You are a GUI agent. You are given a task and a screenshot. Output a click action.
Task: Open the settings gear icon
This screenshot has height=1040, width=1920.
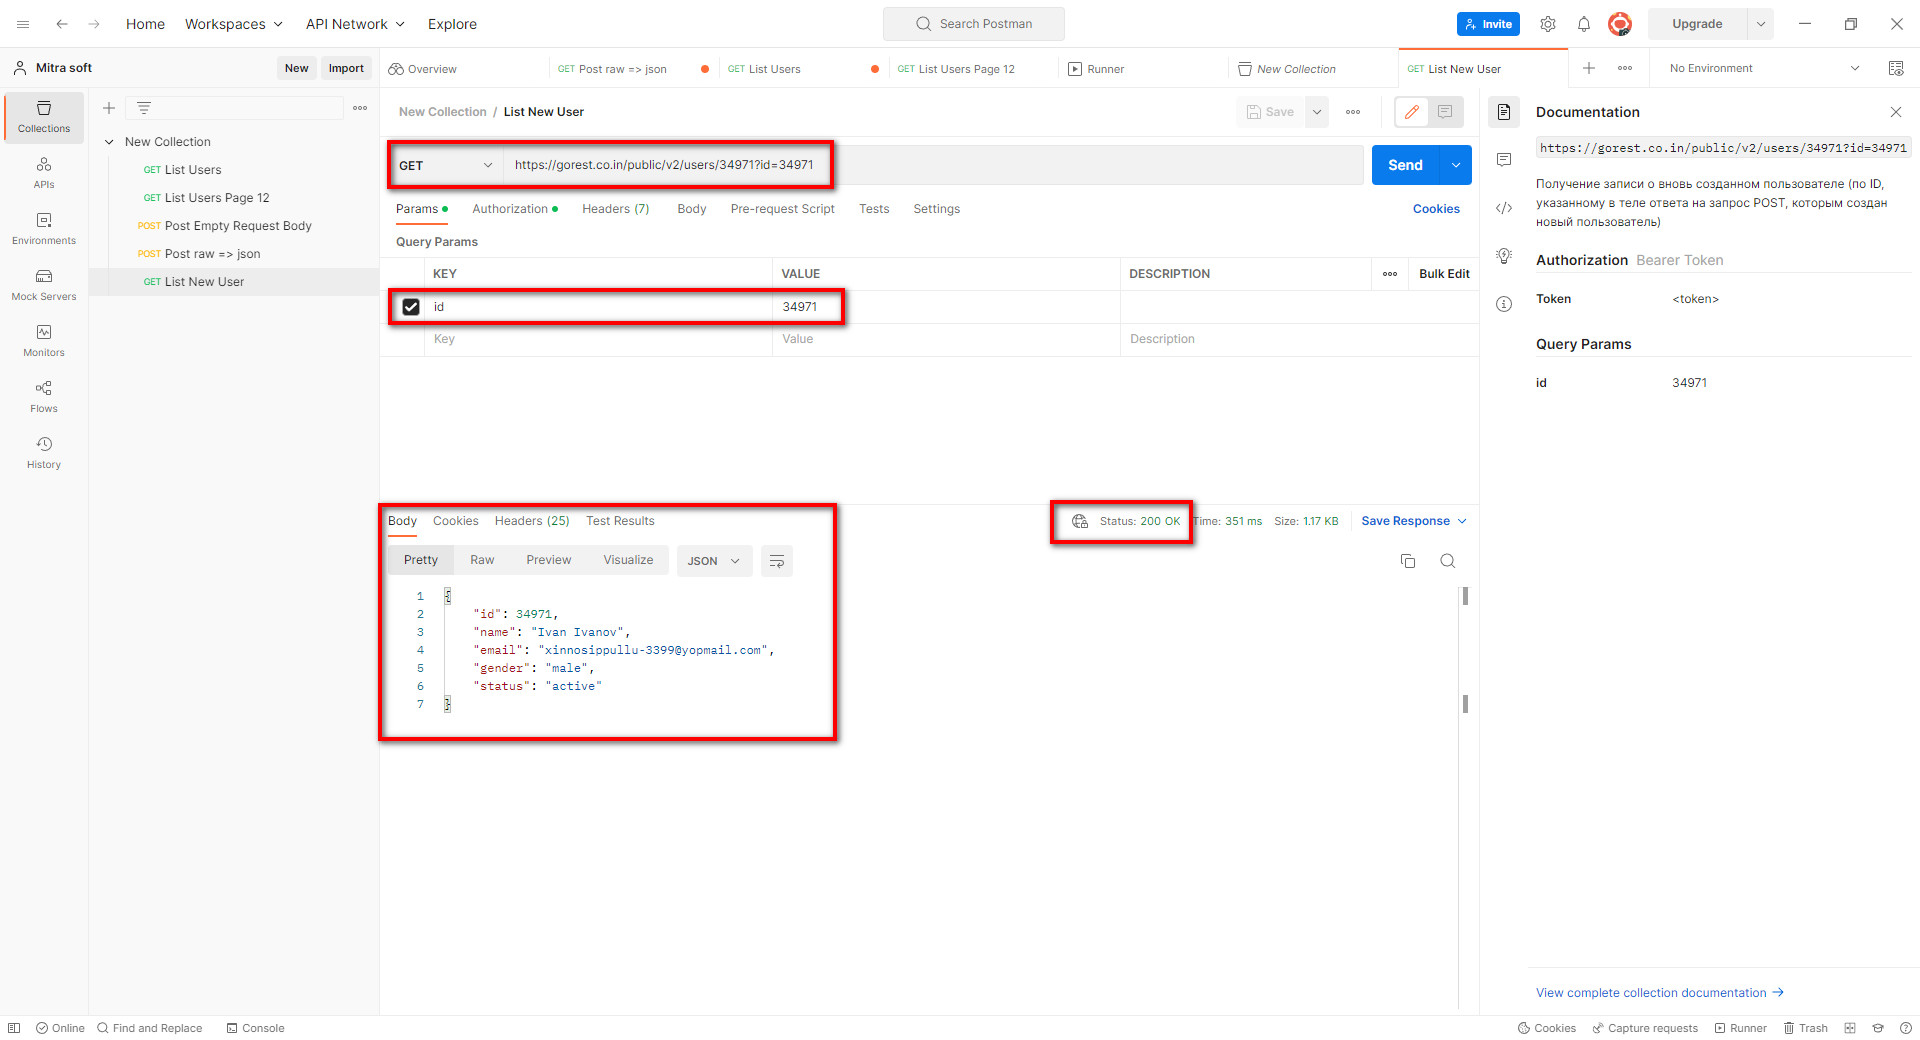(x=1548, y=24)
